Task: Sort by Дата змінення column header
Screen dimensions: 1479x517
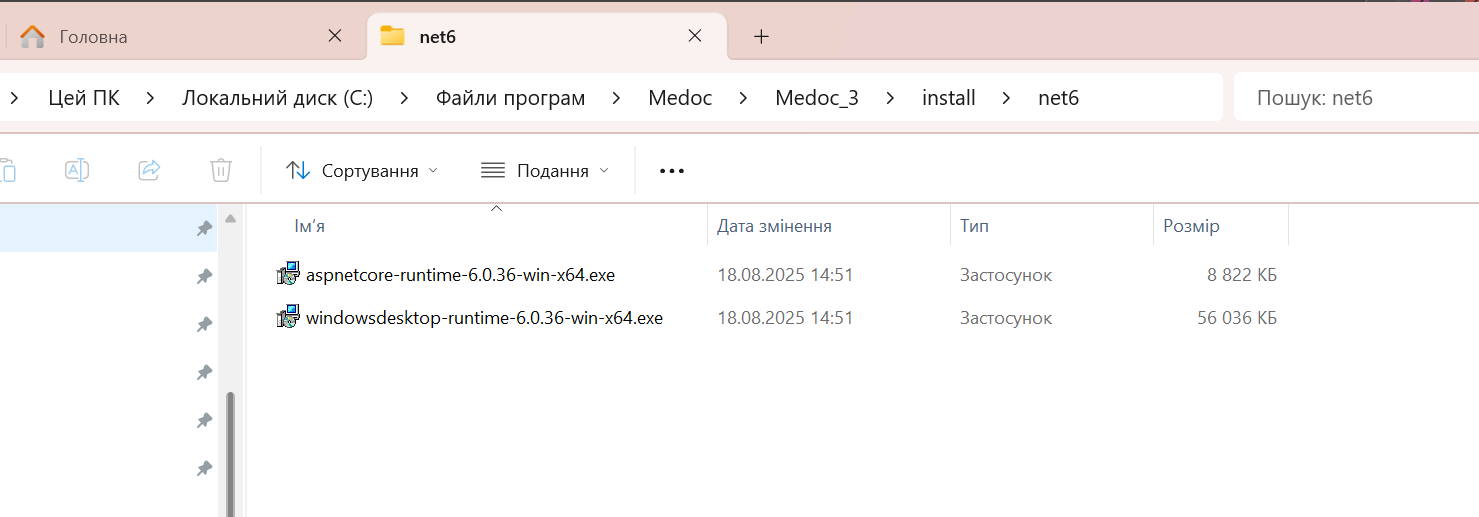Action: [x=774, y=226]
